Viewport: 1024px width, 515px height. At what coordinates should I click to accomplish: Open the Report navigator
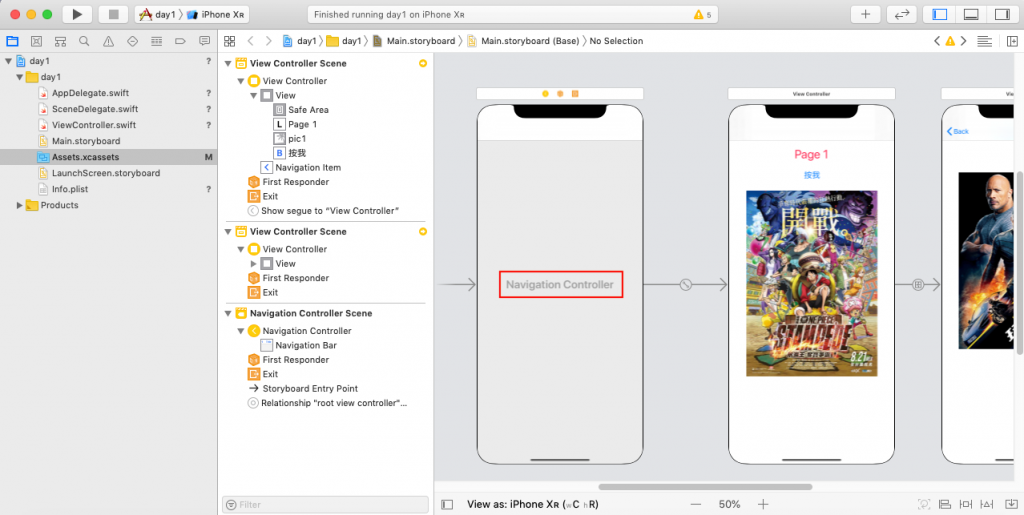(x=204, y=41)
